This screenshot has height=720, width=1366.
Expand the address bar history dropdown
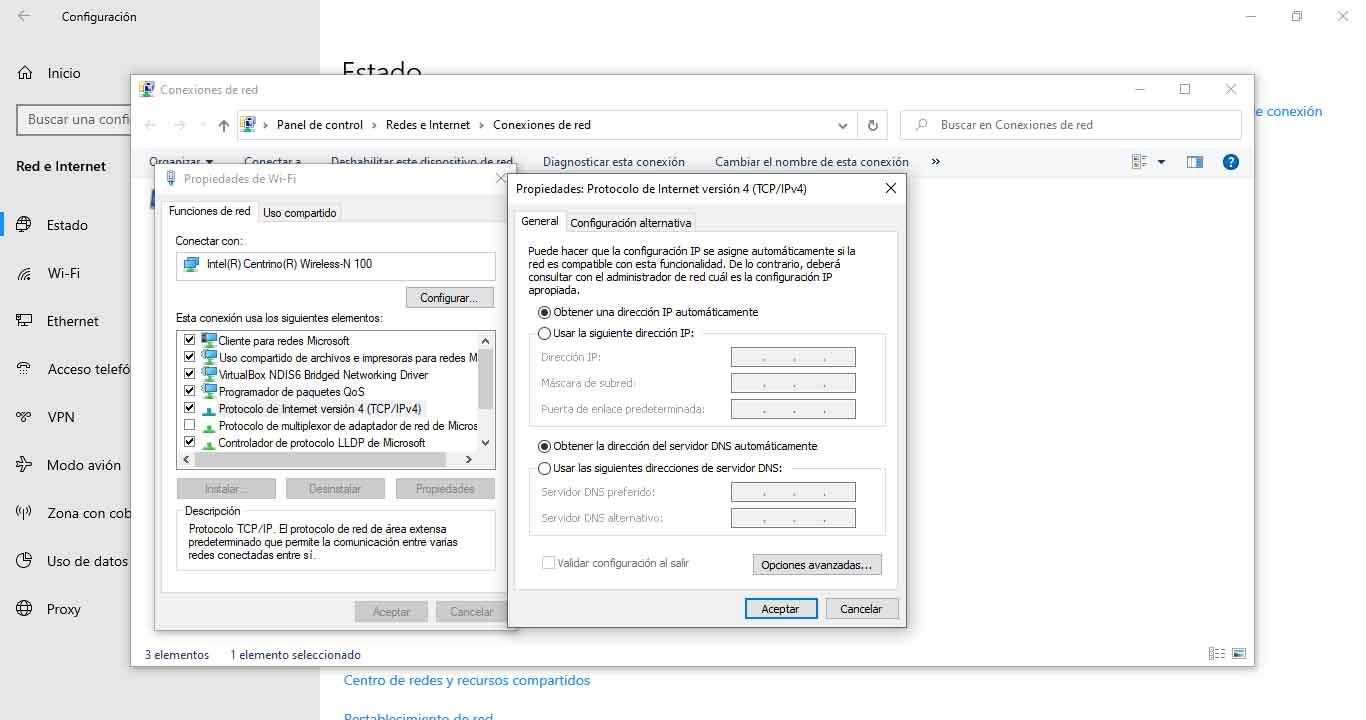pyautogui.click(x=843, y=125)
